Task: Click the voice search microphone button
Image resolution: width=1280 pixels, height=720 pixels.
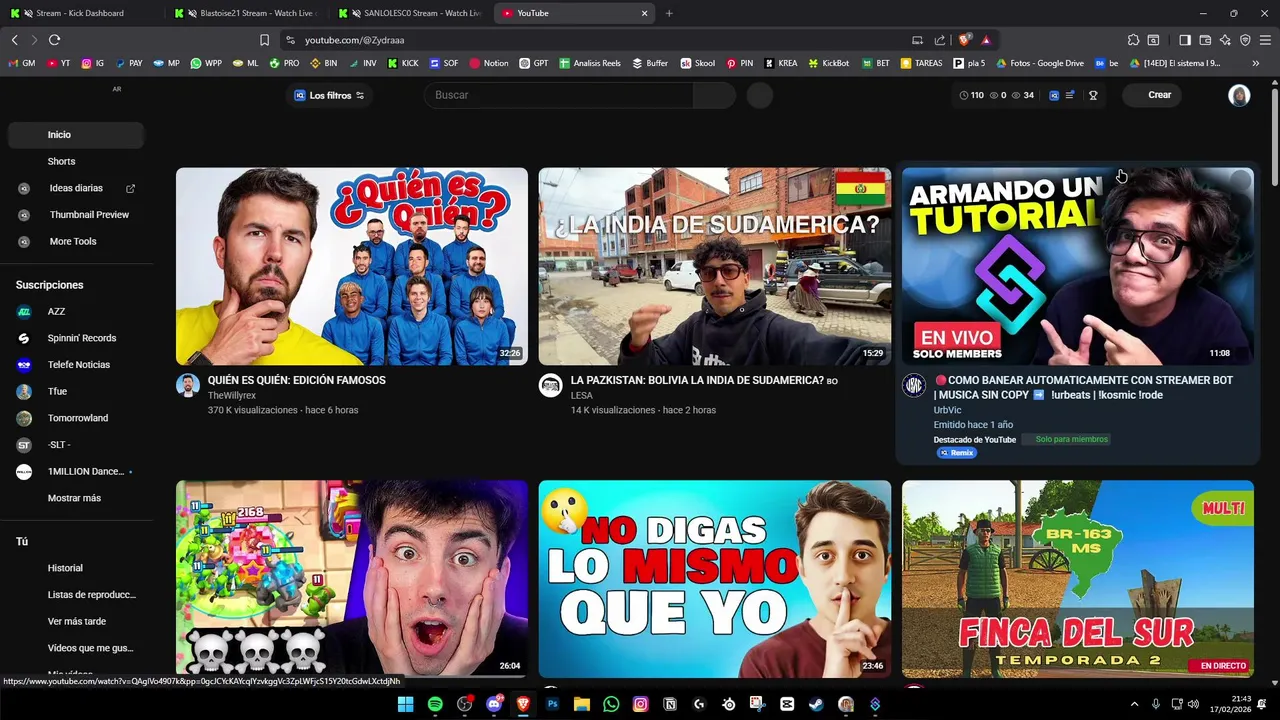Action: pos(760,95)
